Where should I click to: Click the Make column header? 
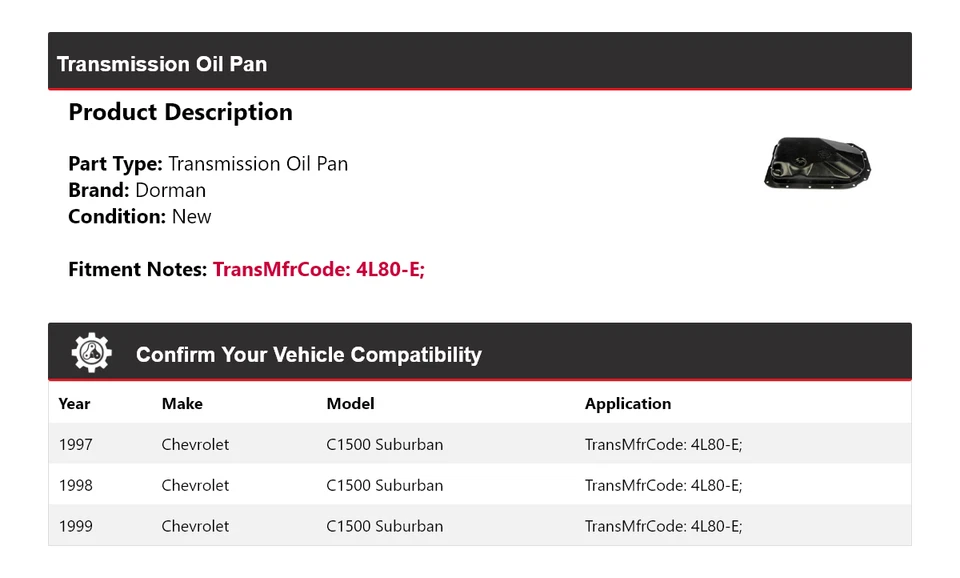coord(182,404)
